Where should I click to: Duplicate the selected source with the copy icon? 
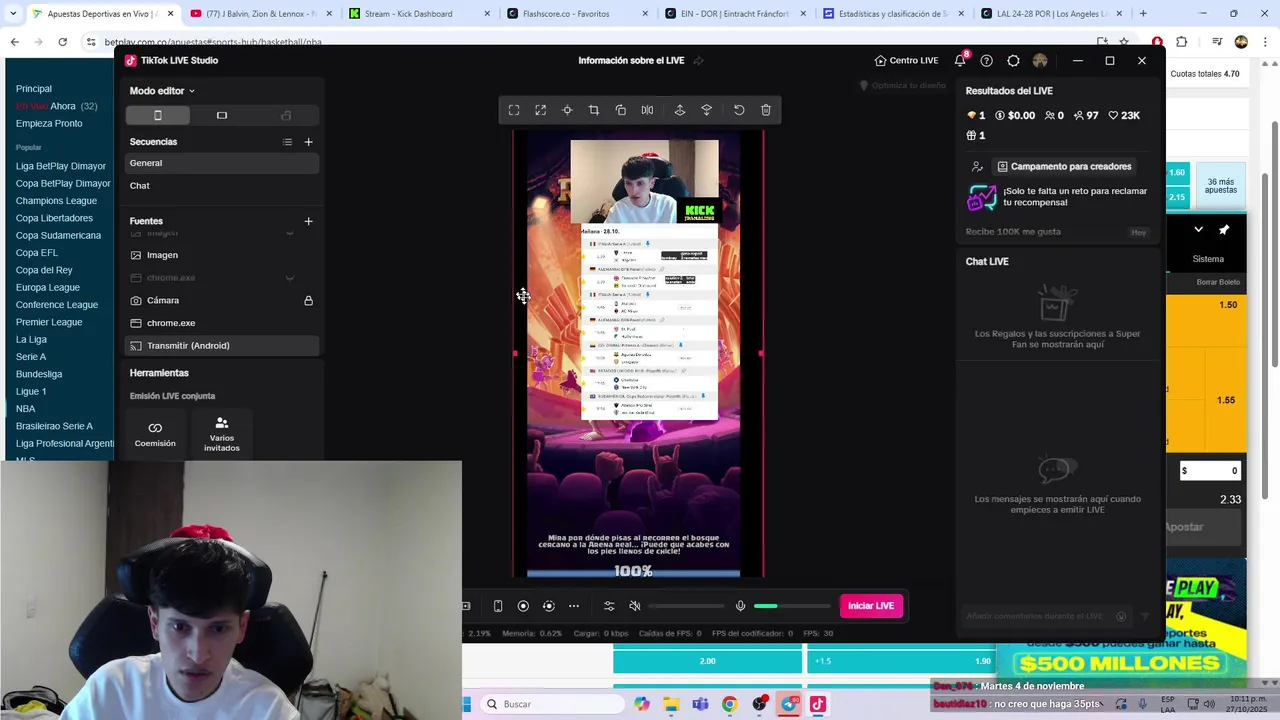(x=621, y=110)
